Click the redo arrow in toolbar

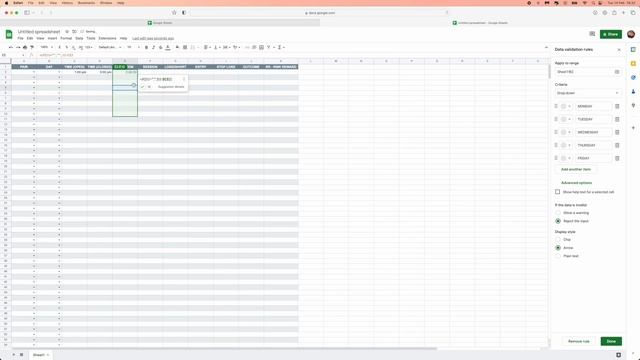18,47
